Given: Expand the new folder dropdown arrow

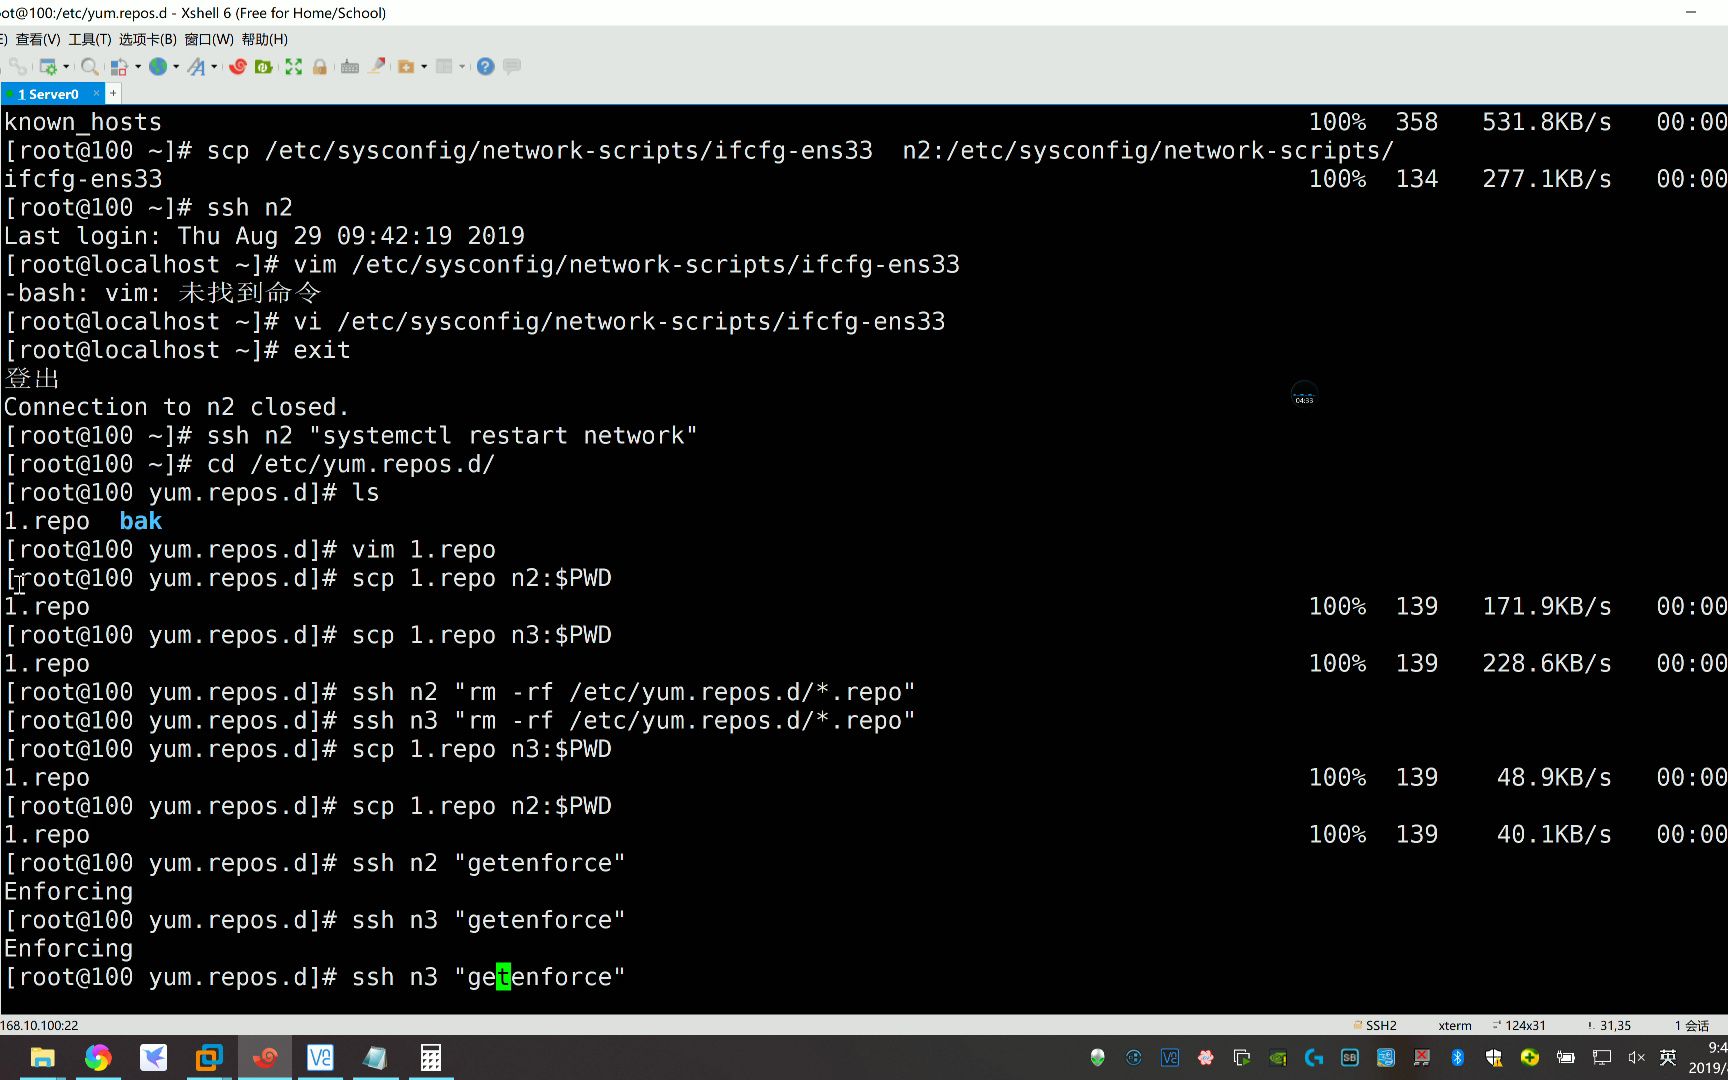Looking at the screenshot, I should coord(424,67).
